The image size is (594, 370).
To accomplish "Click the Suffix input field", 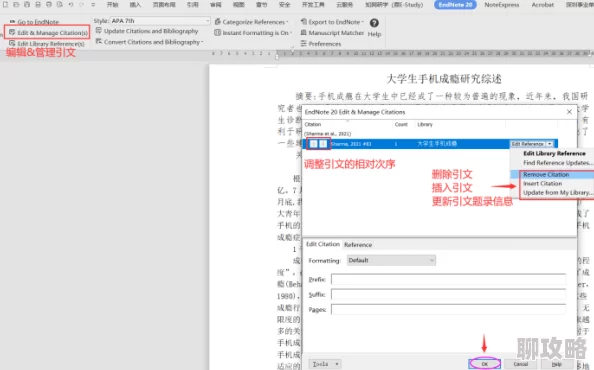I will click(448, 295).
